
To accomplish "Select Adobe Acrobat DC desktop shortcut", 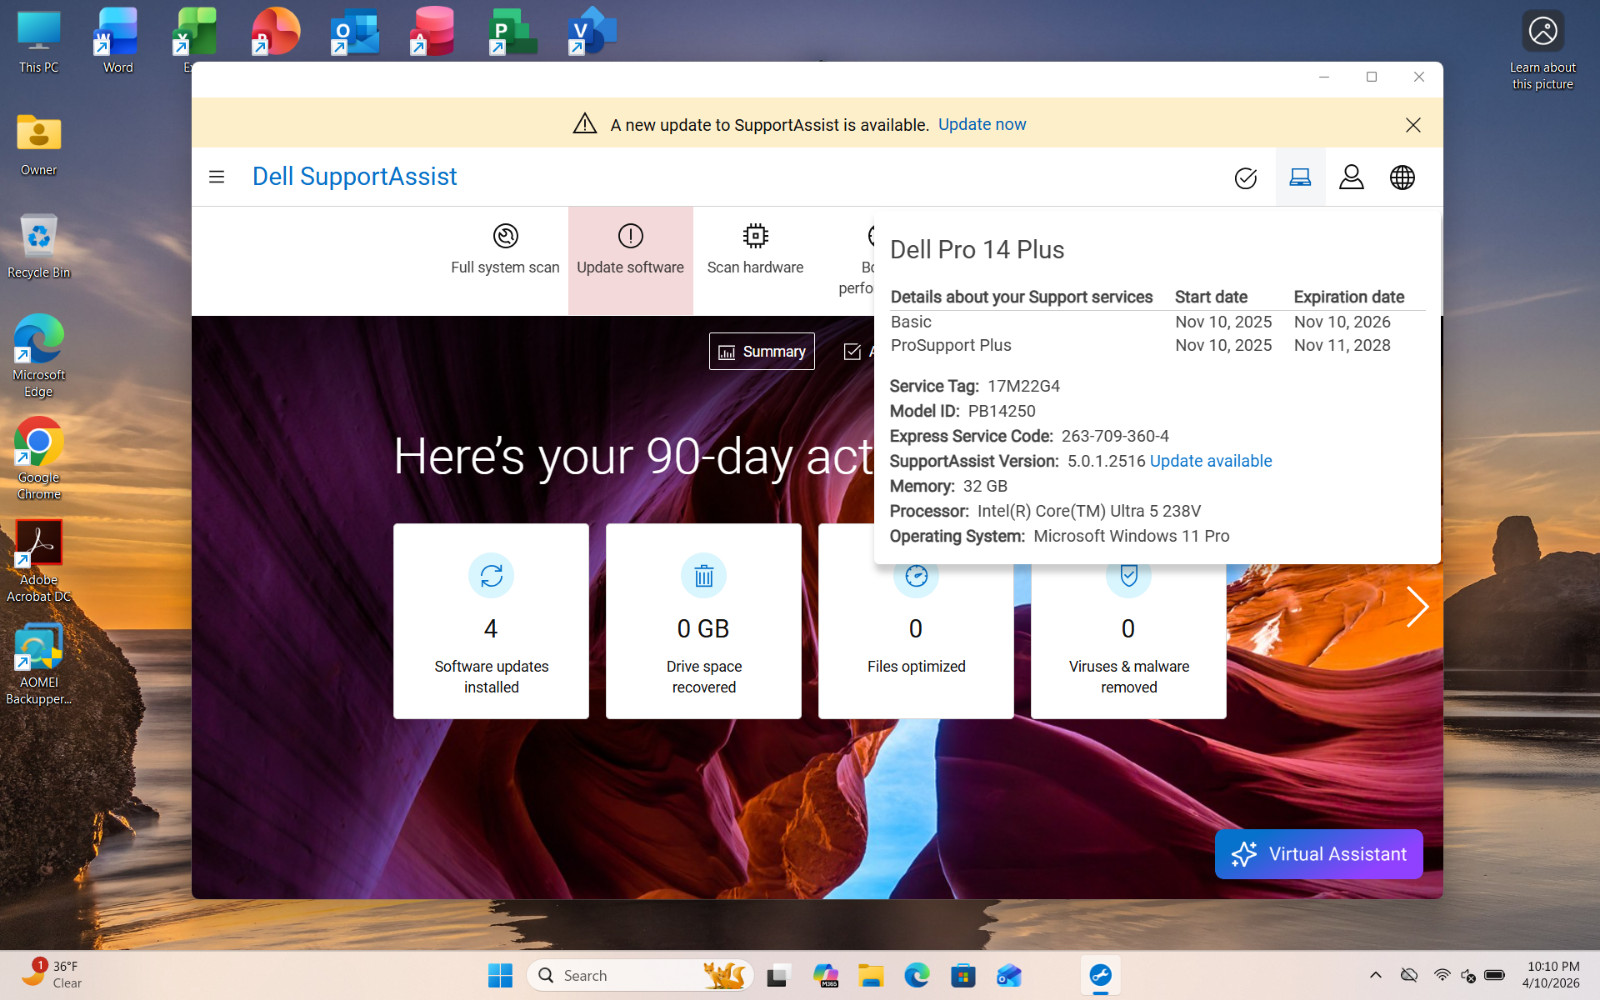I will click(39, 562).
